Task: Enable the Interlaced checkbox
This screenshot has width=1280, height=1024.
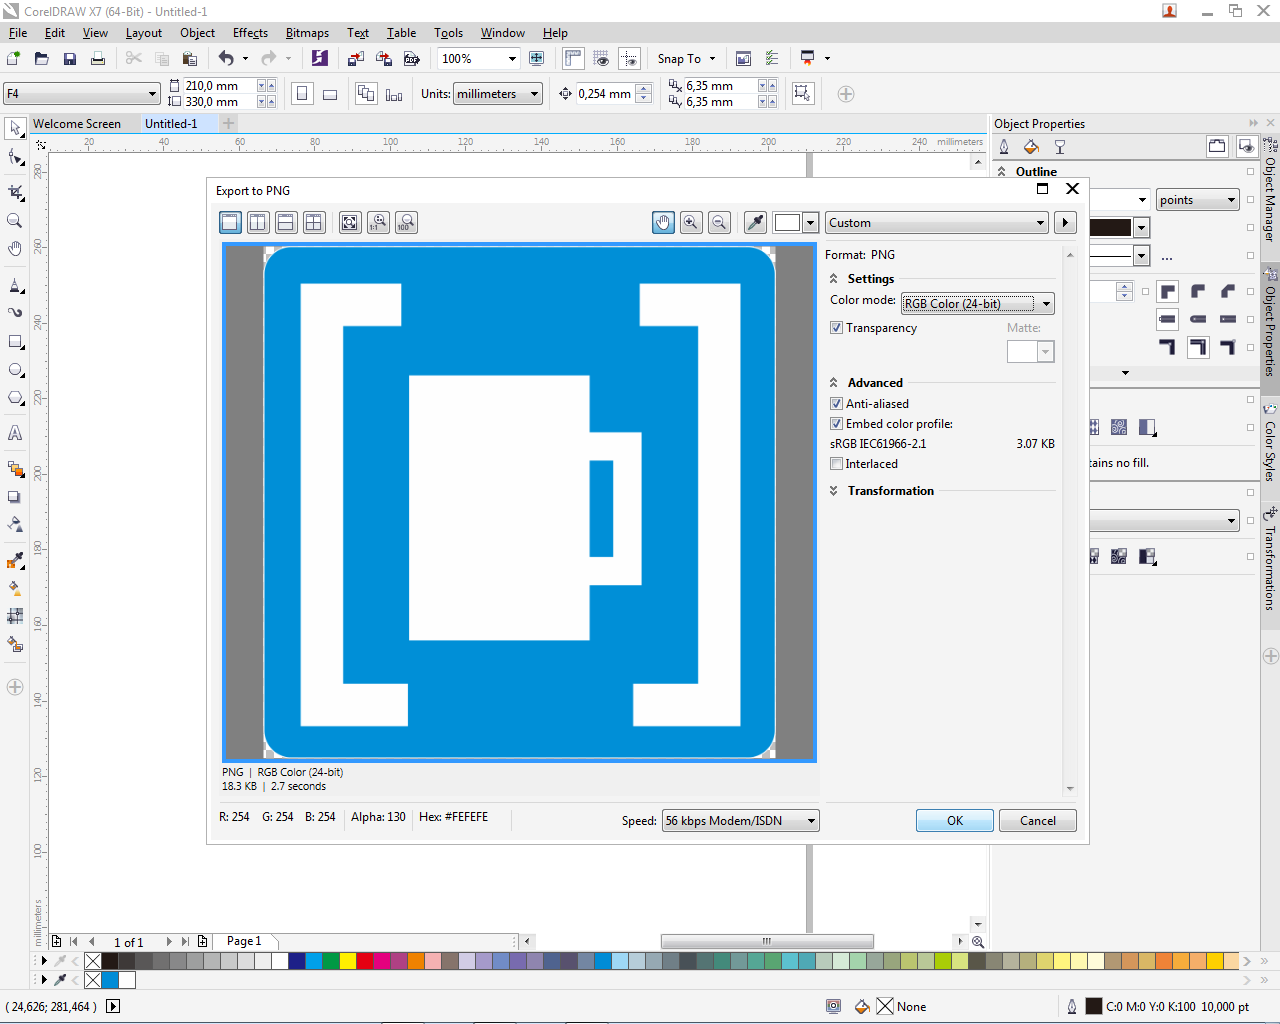Action: tap(836, 464)
